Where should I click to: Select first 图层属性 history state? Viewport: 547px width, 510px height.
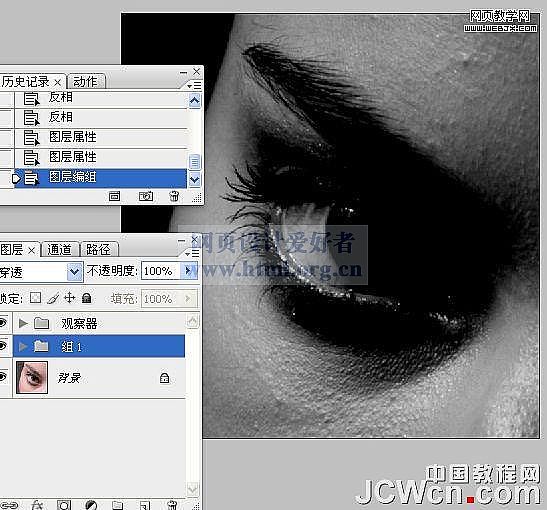click(101, 138)
